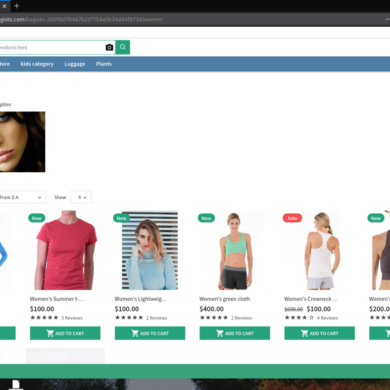
Task: Click the red Sale badge on Crewneck
Action: (x=292, y=218)
